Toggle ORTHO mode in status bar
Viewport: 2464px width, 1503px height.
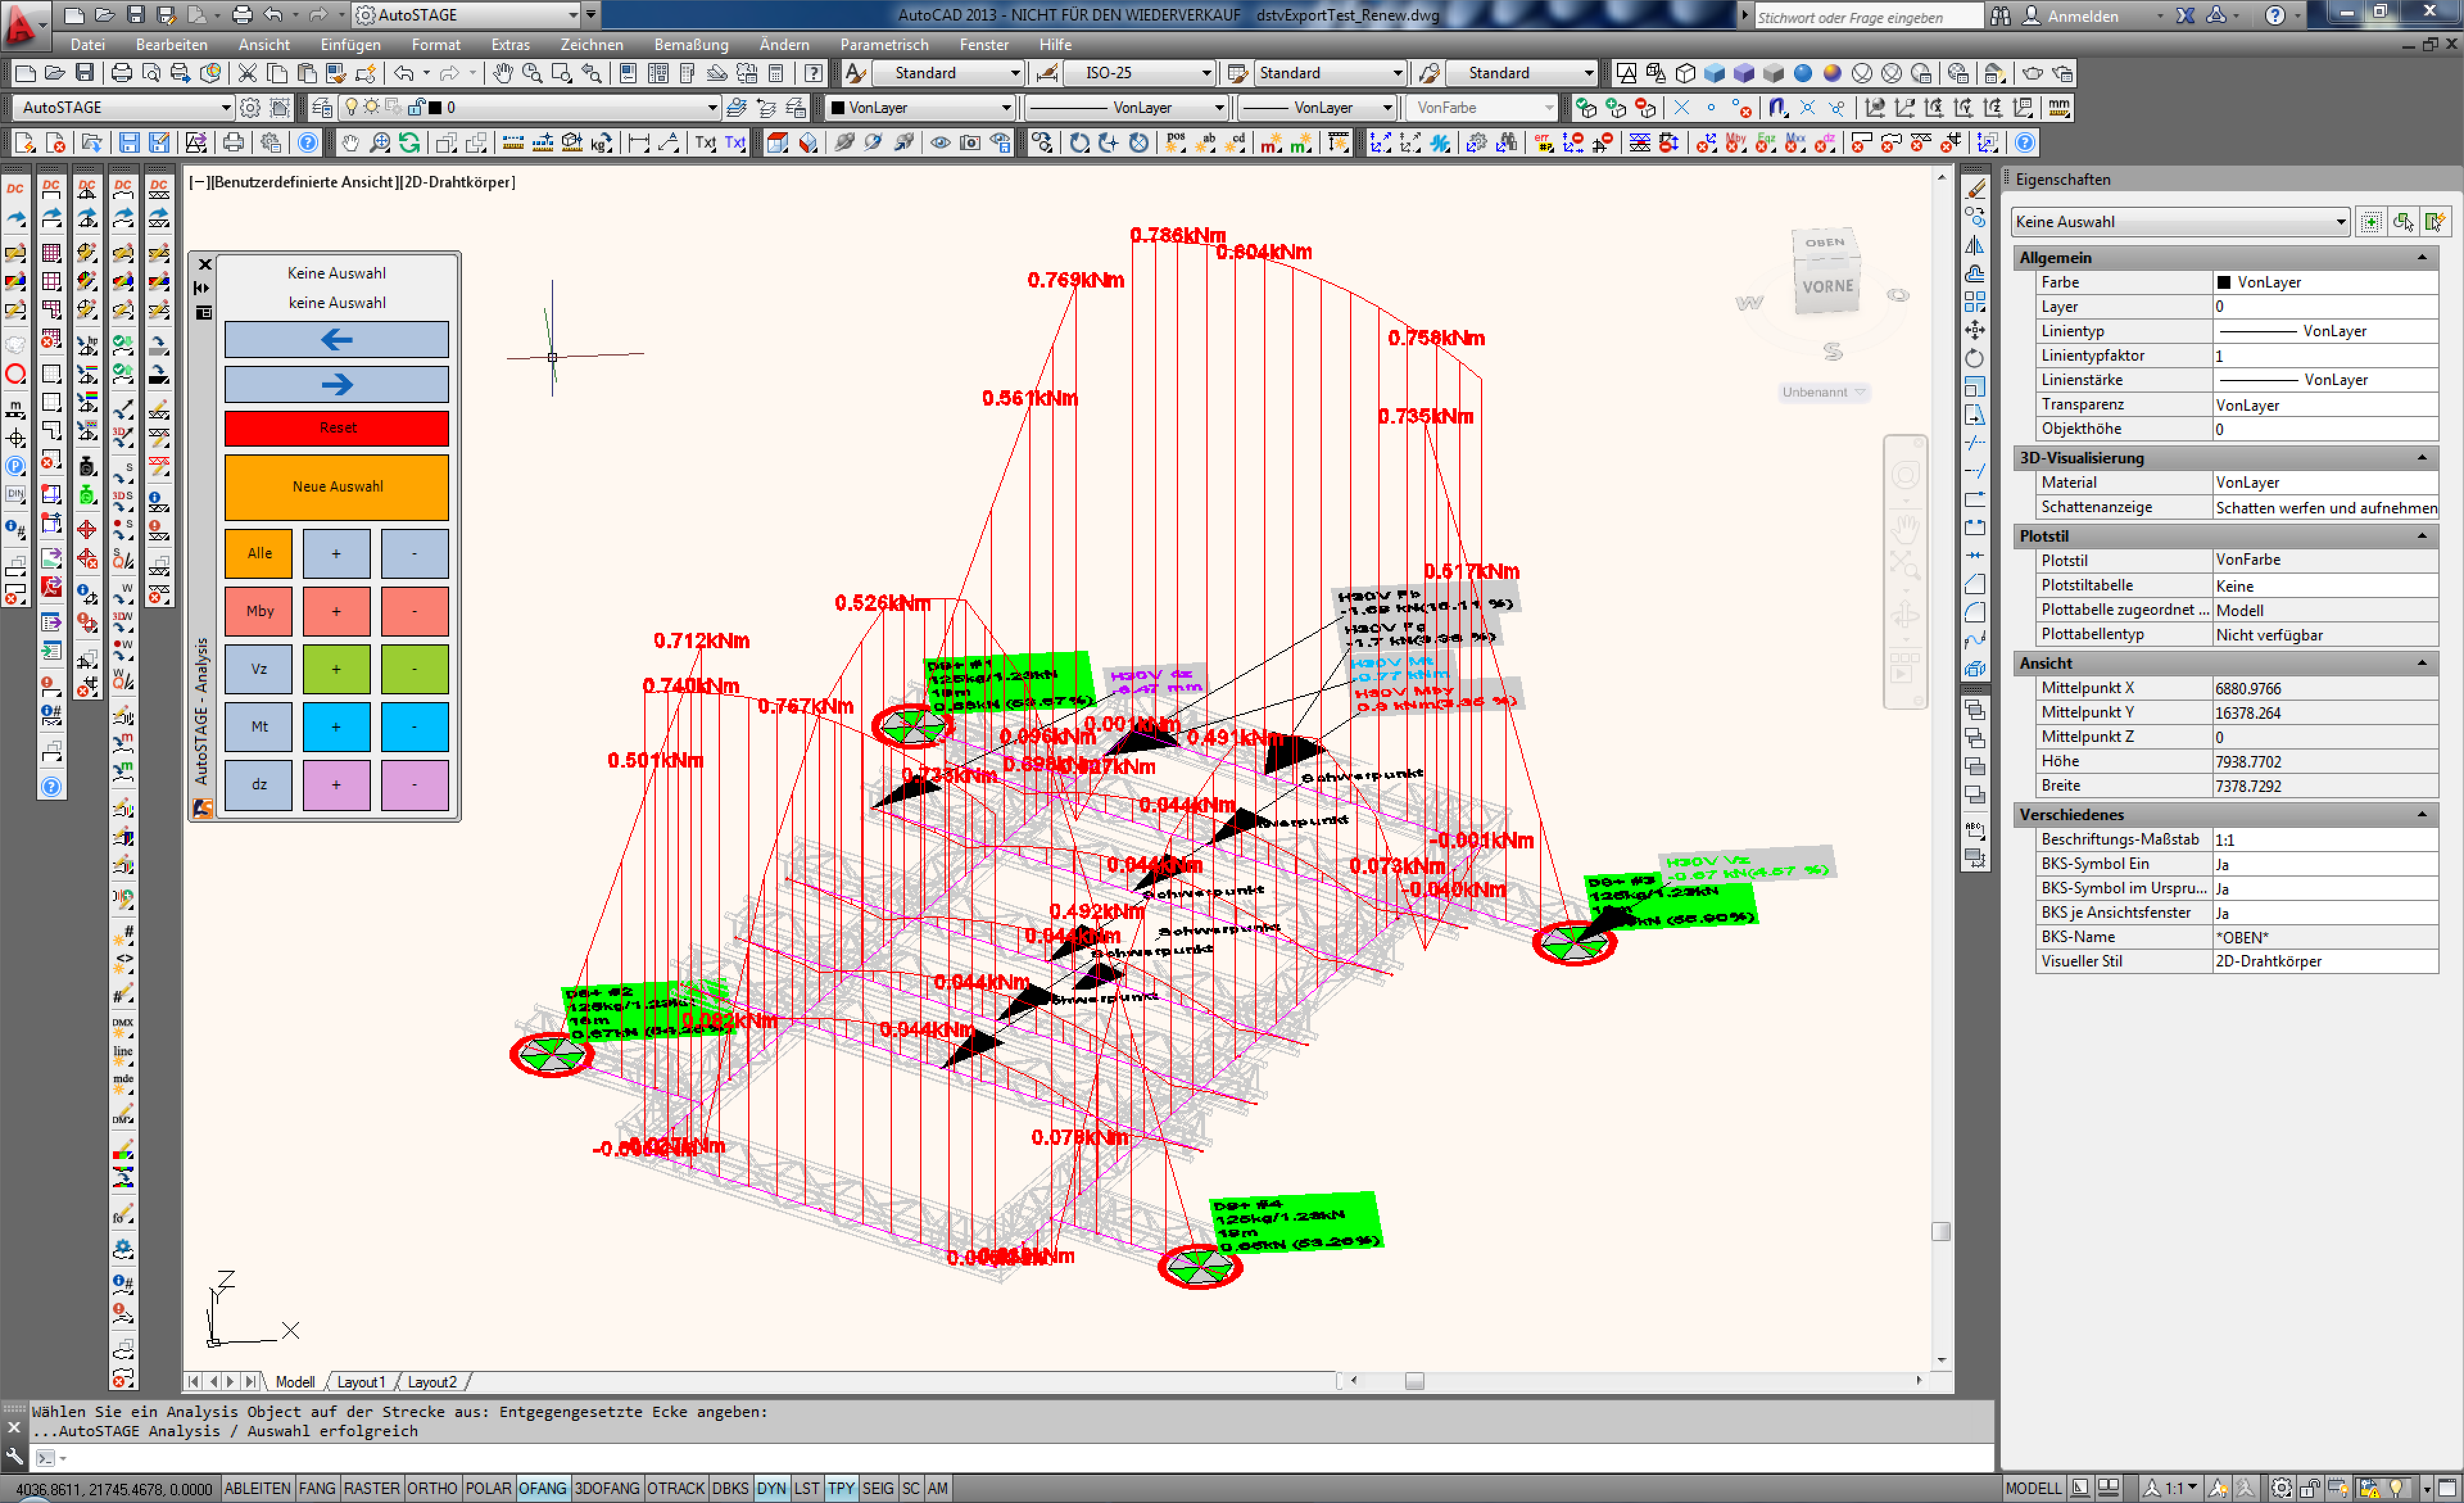pyautogui.click(x=432, y=1488)
